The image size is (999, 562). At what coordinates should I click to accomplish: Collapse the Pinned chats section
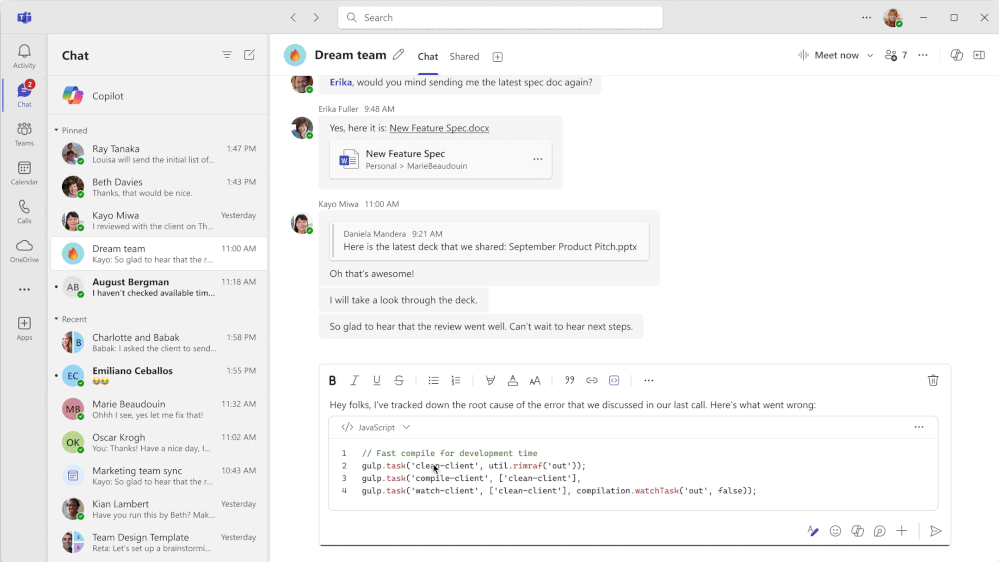pyautogui.click(x=56, y=130)
